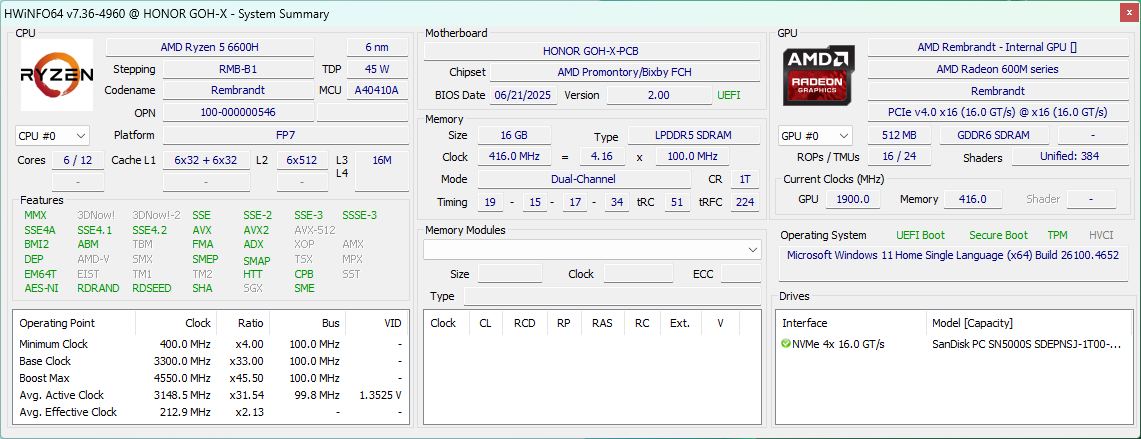Click the UEFI Boot status label
This screenshot has width=1141, height=439.
click(921, 235)
